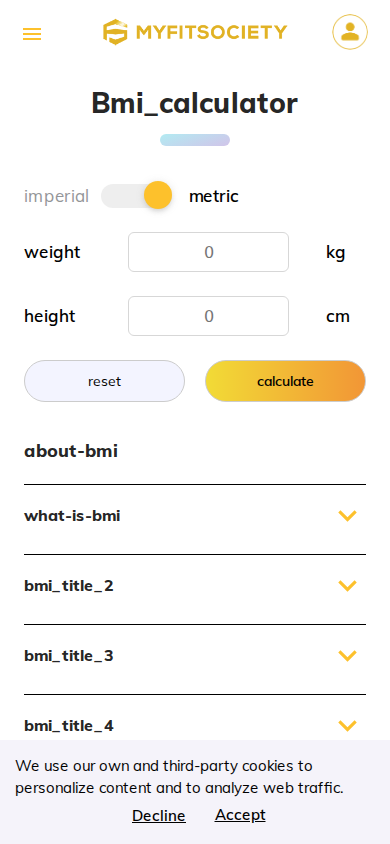Click the calculate button
Viewport: 390px width, 844px height.
point(286,381)
